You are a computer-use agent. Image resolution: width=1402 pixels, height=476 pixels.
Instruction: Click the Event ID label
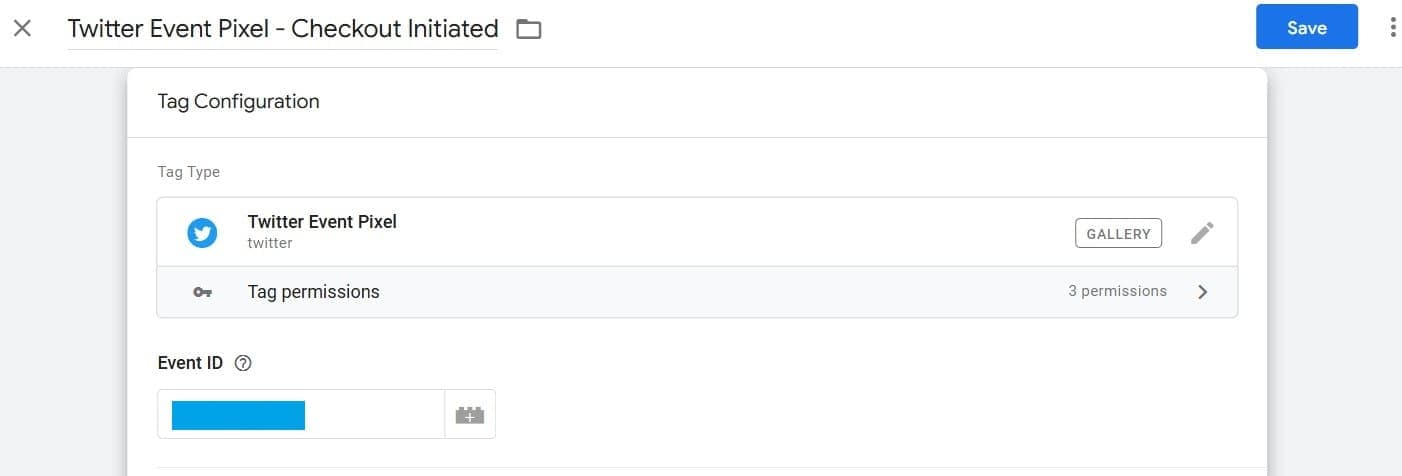pyautogui.click(x=190, y=363)
